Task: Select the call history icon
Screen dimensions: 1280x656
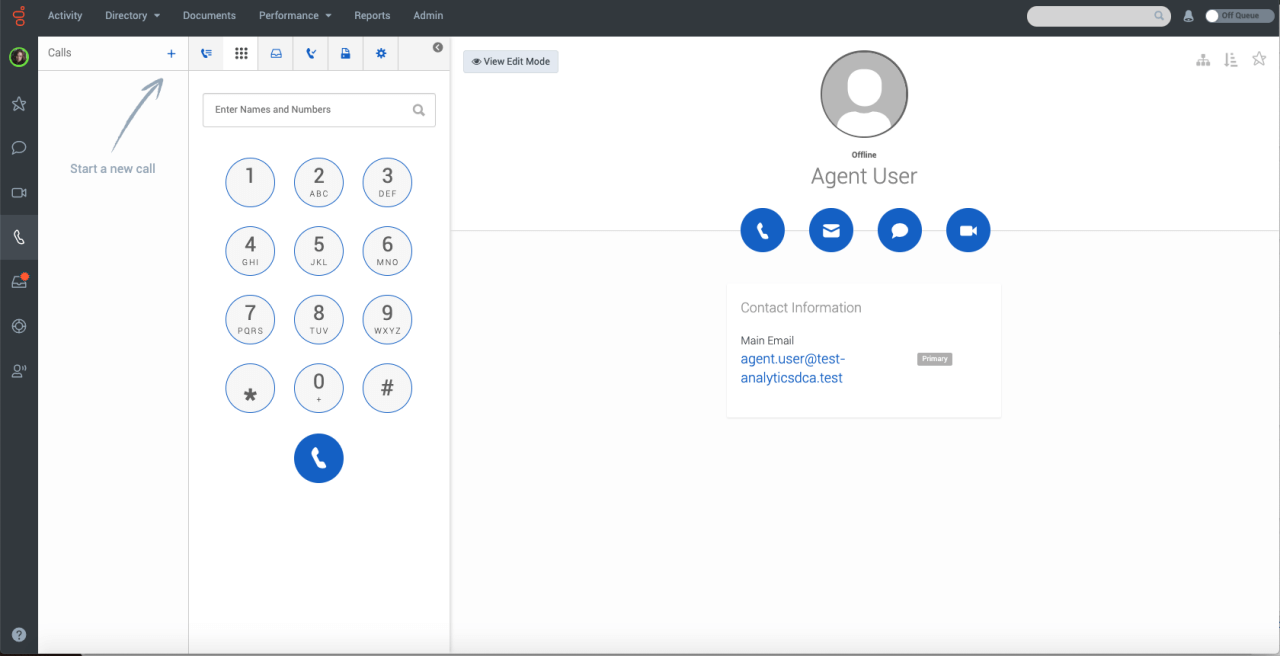Action: click(206, 53)
